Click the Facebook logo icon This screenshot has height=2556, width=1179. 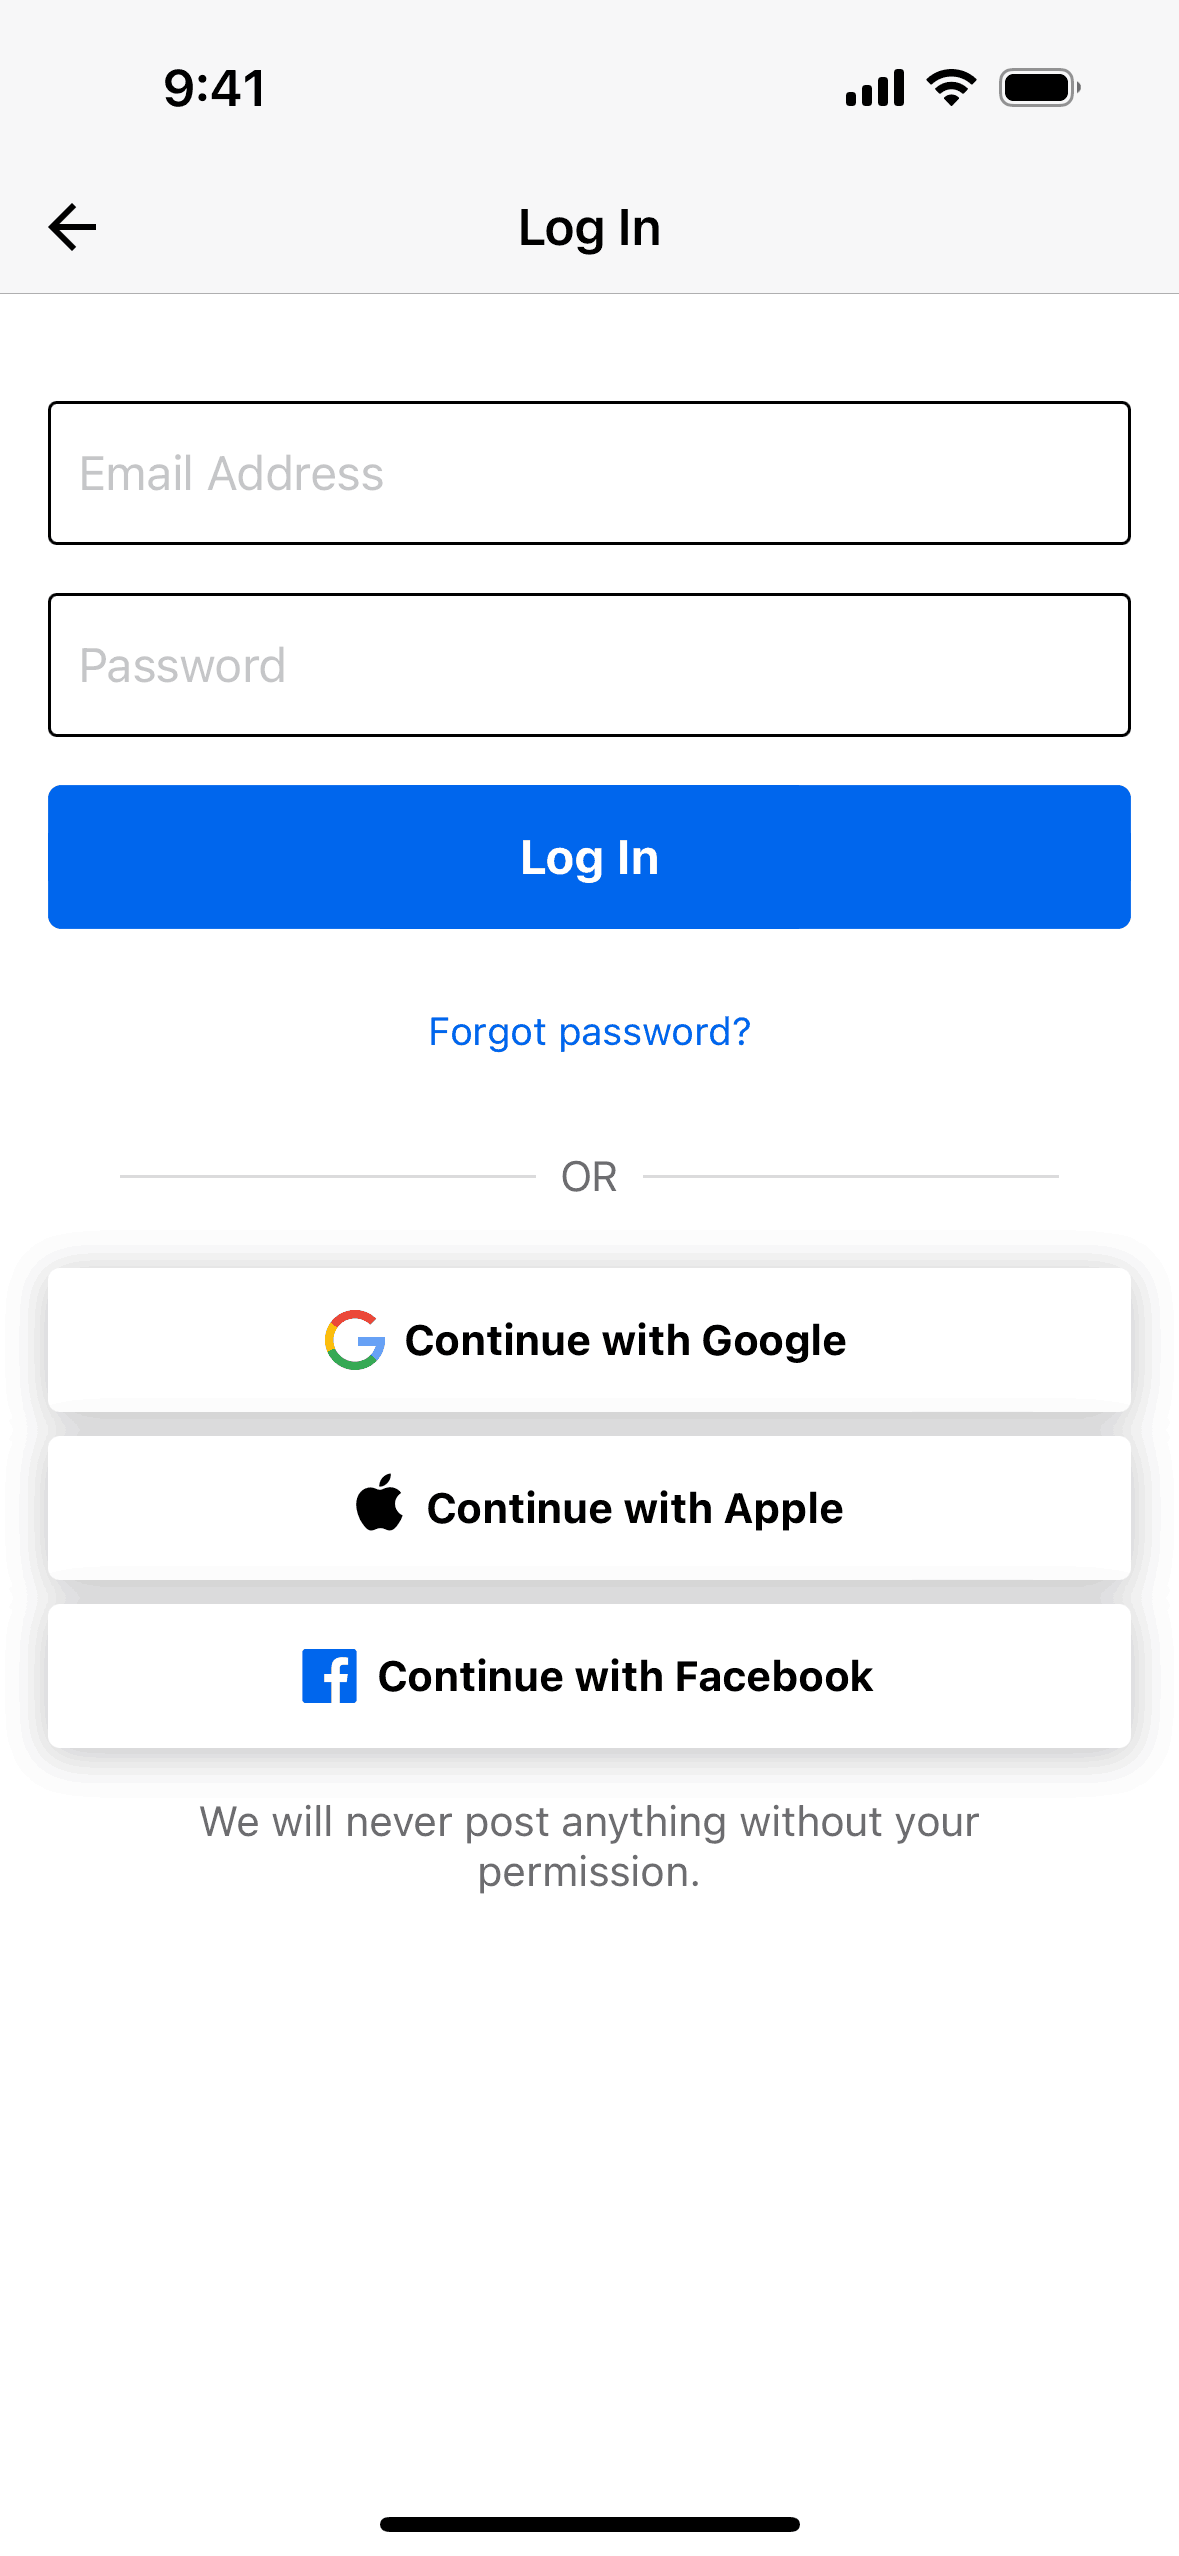[x=329, y=1676]
